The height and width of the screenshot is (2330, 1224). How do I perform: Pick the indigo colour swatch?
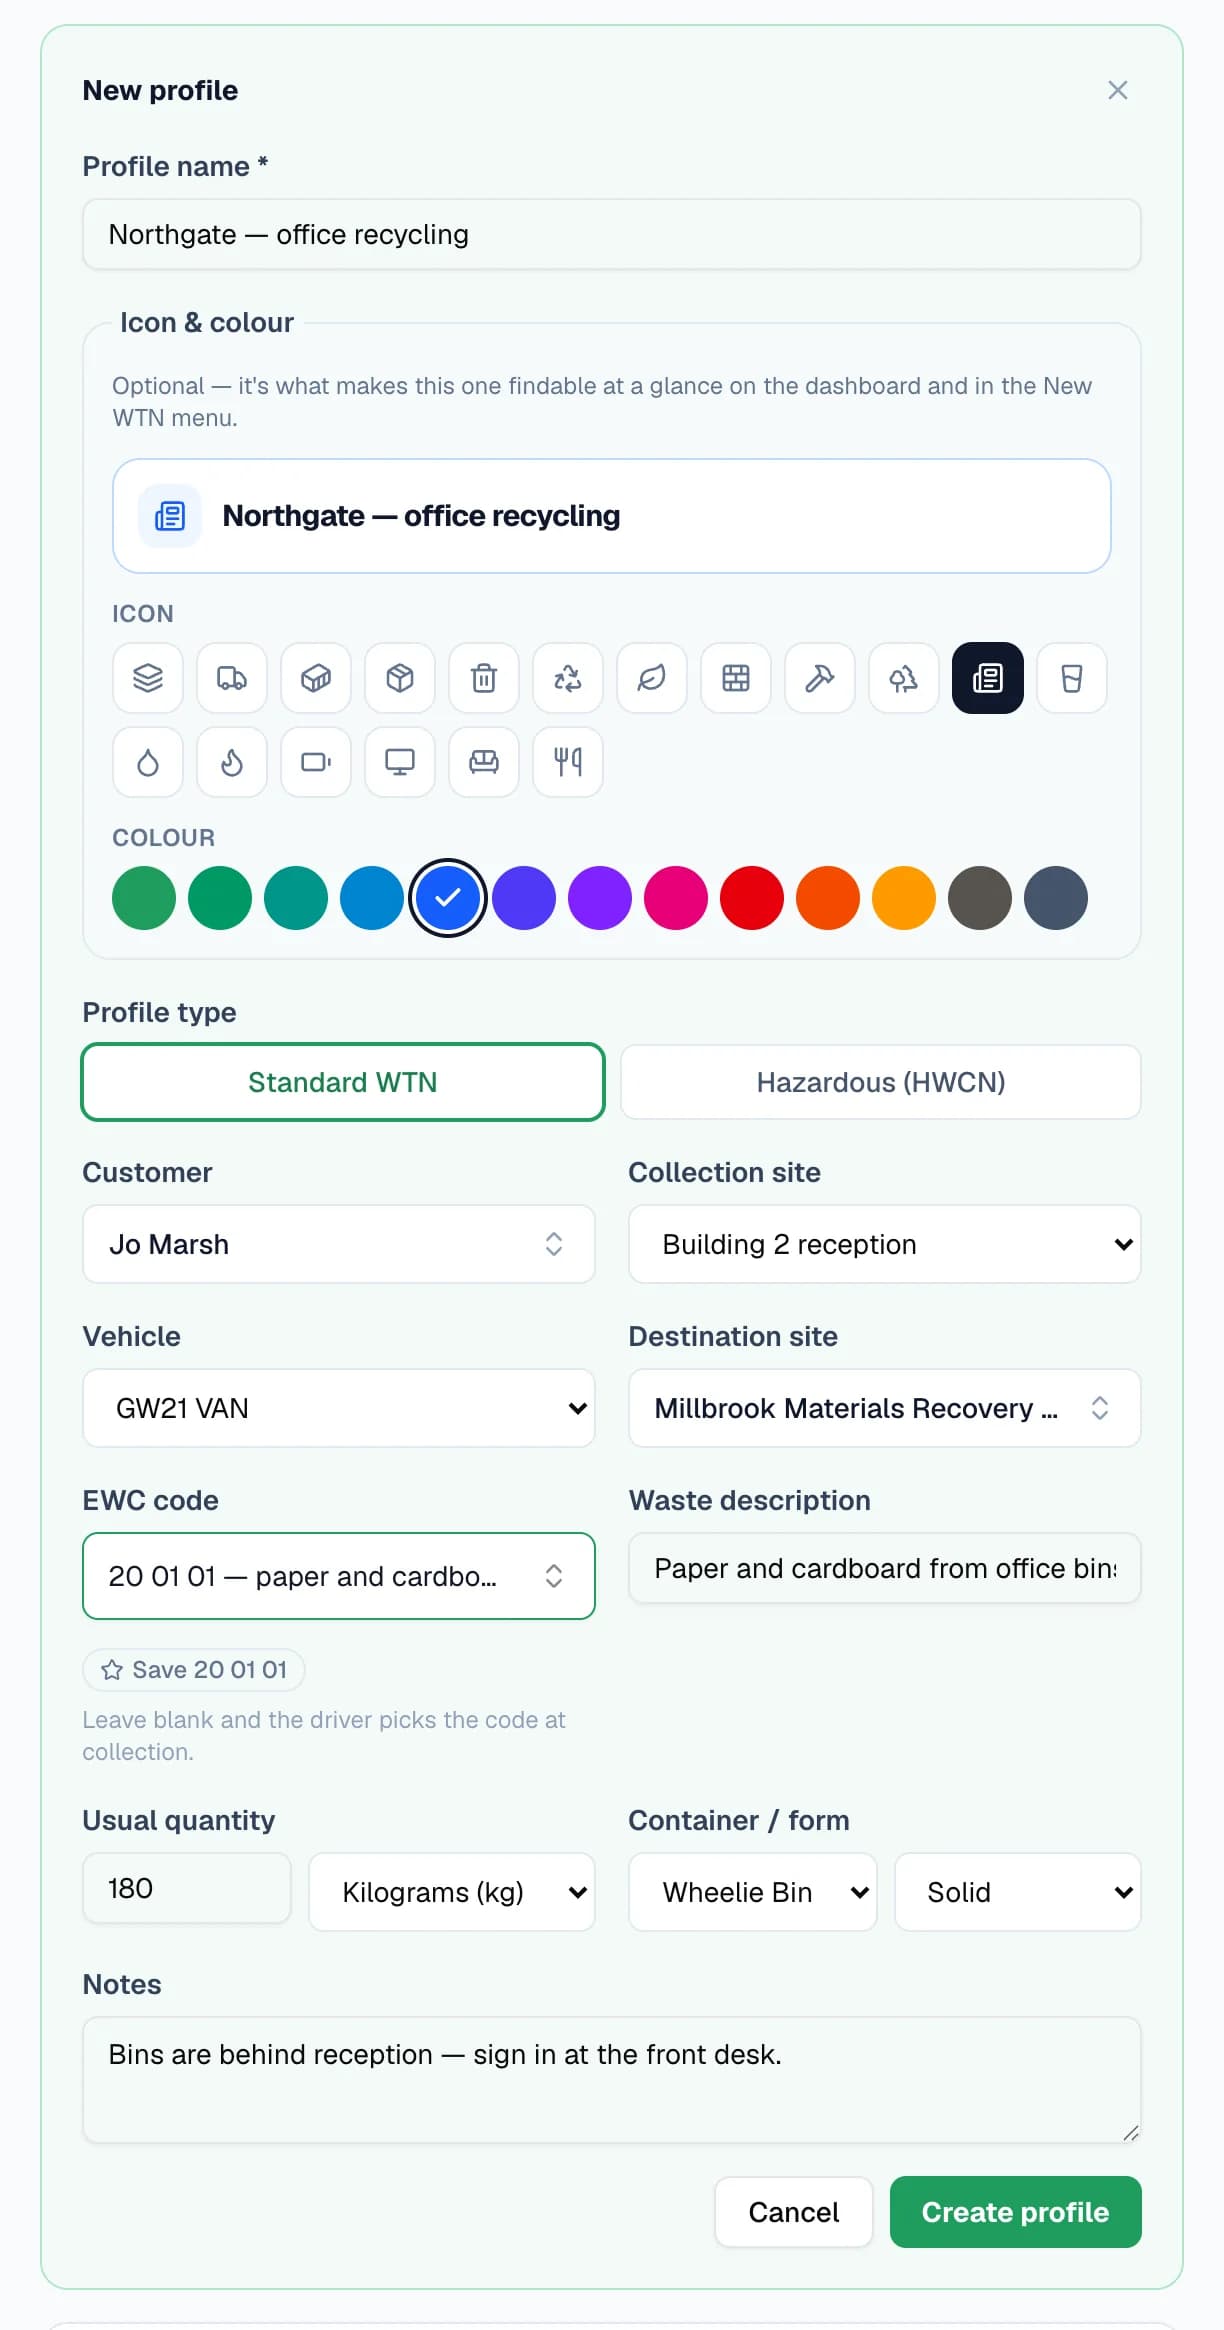524,898
